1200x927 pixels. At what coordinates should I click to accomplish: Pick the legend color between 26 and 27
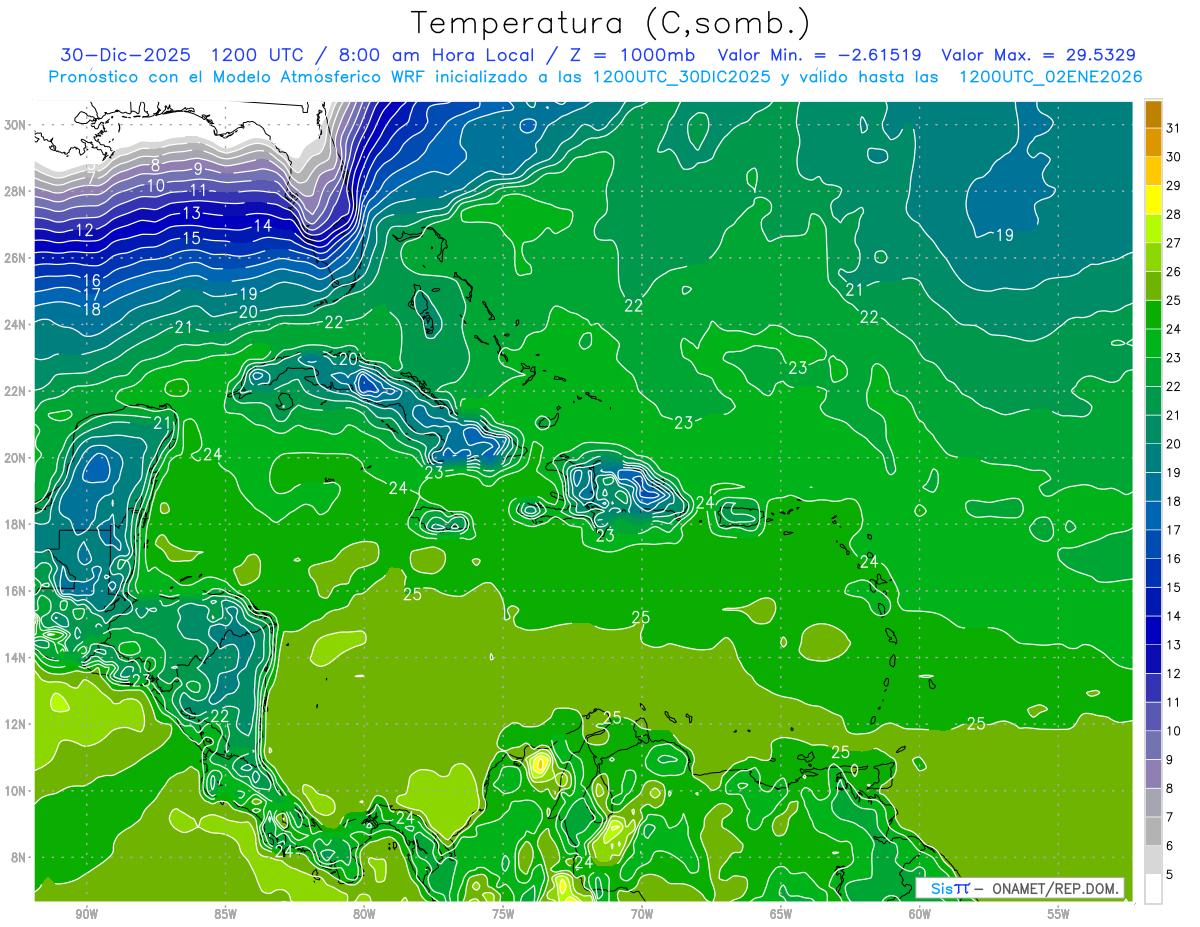click(1153, 257)
